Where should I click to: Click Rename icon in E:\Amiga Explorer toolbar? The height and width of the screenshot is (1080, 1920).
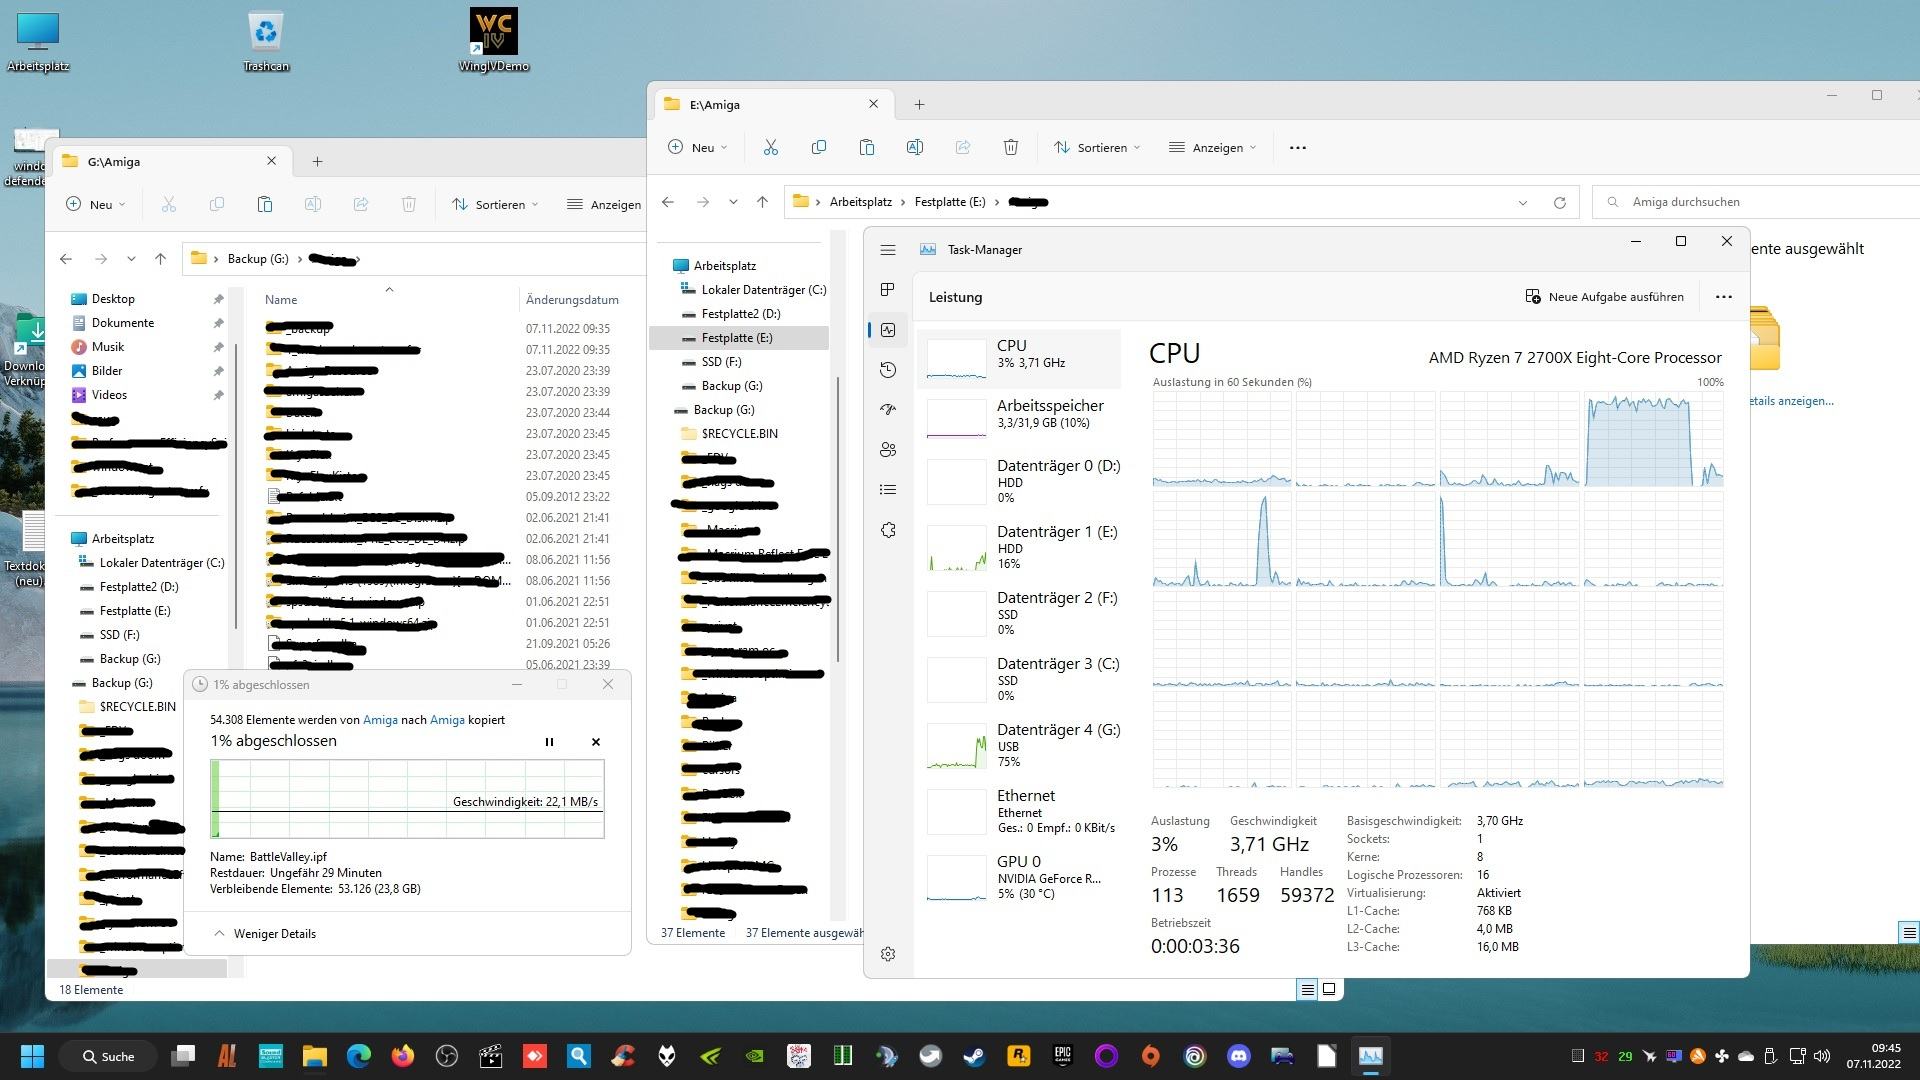coord(914,147)
